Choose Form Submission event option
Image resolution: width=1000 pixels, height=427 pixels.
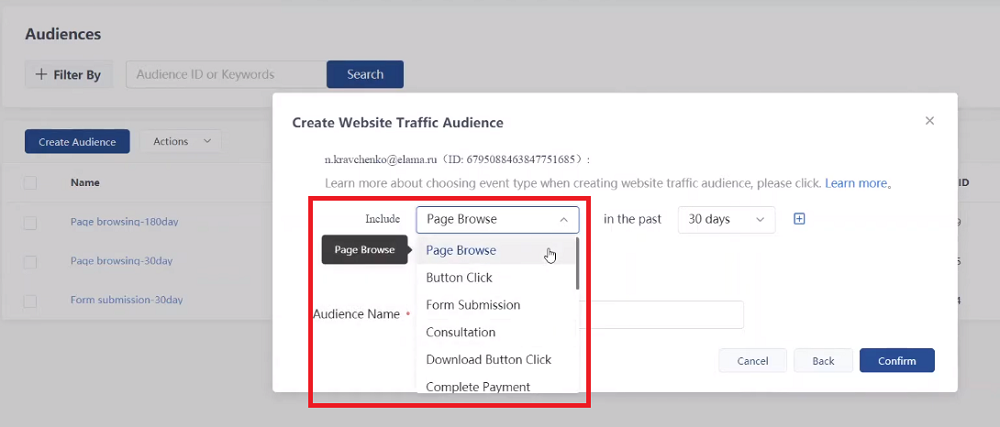(x=473, y=305)
